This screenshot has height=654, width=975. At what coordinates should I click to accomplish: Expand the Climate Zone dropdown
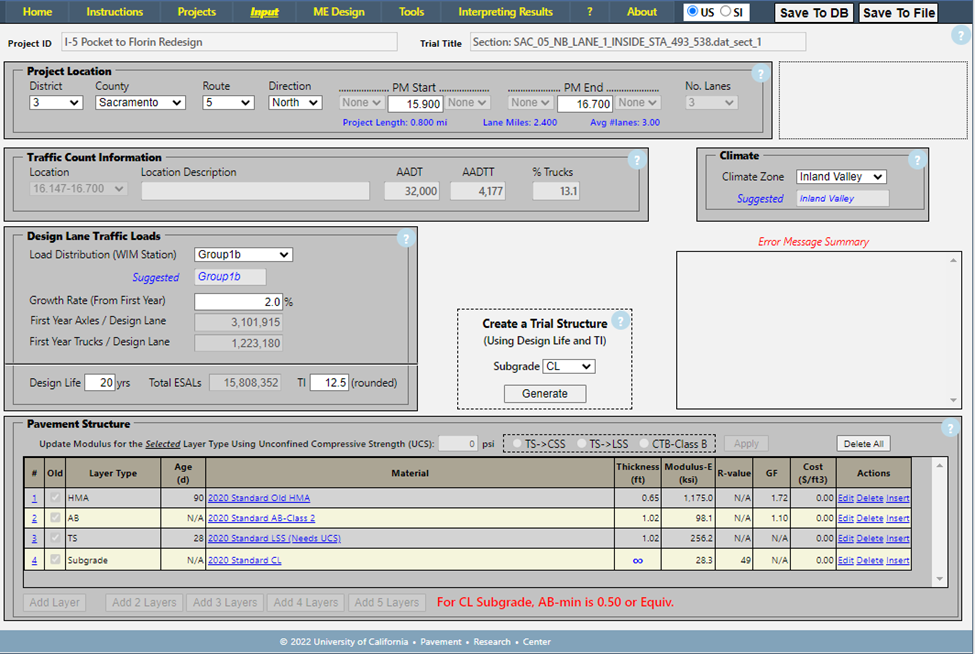tap(841, 177)
